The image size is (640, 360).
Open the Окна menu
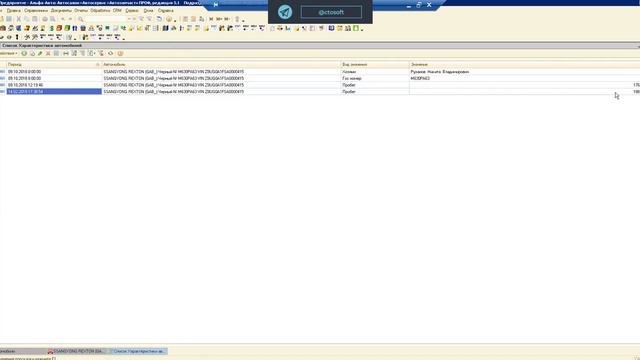[149, 11]
